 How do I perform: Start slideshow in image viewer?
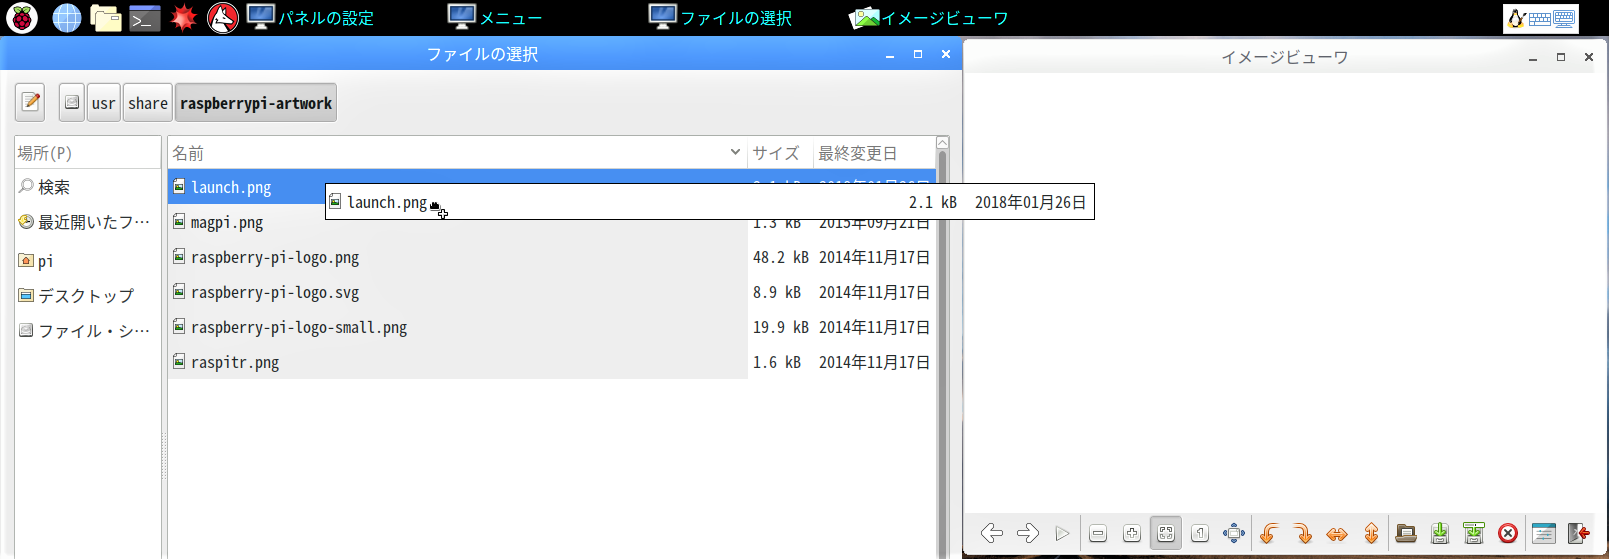coord(1062,533)
